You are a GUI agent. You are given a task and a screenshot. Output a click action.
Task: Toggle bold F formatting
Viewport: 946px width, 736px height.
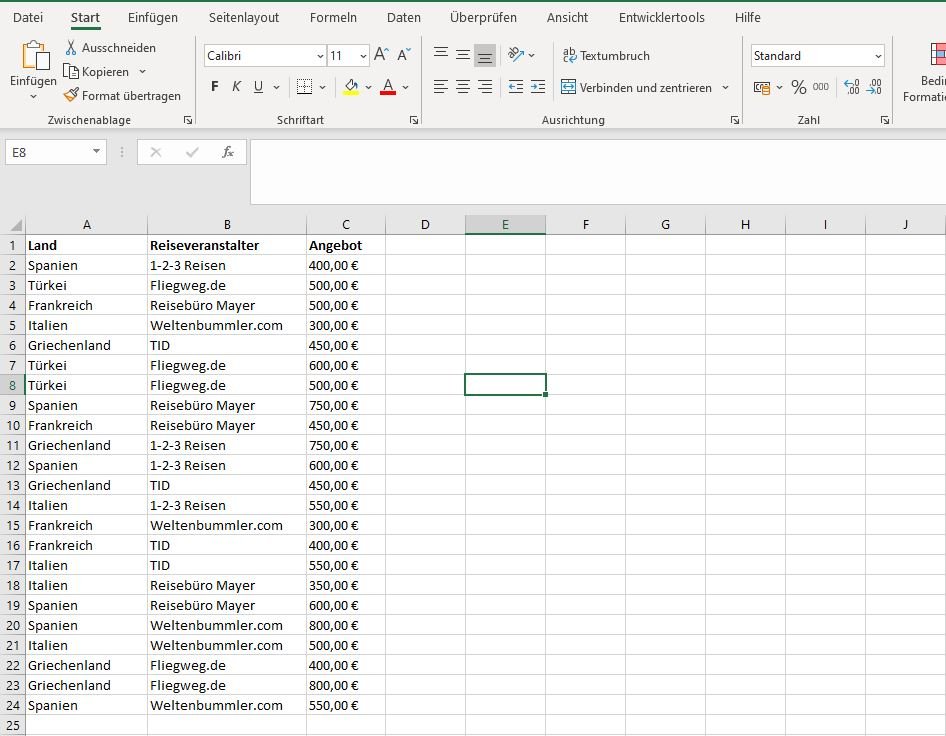(x=215, y=87)
